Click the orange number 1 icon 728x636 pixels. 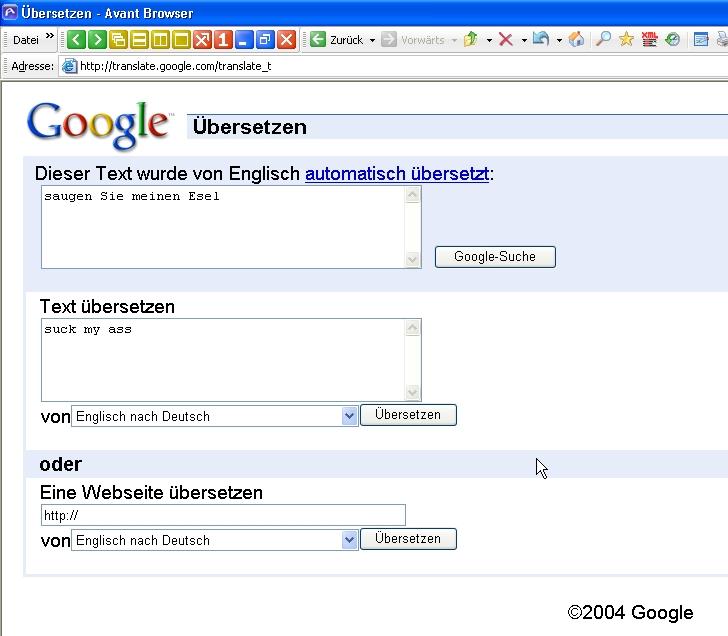click(x=223, y=40)
